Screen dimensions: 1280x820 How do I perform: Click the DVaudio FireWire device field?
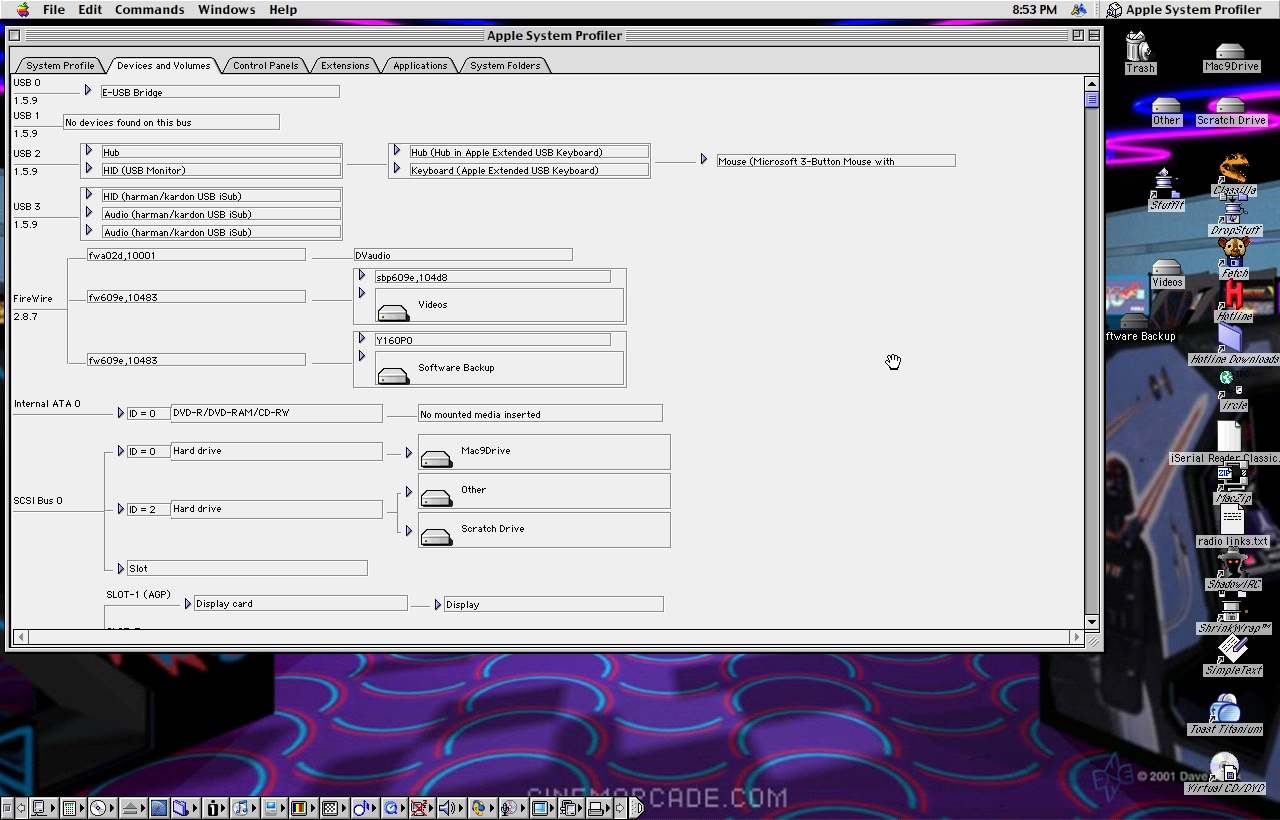point(463,255)
